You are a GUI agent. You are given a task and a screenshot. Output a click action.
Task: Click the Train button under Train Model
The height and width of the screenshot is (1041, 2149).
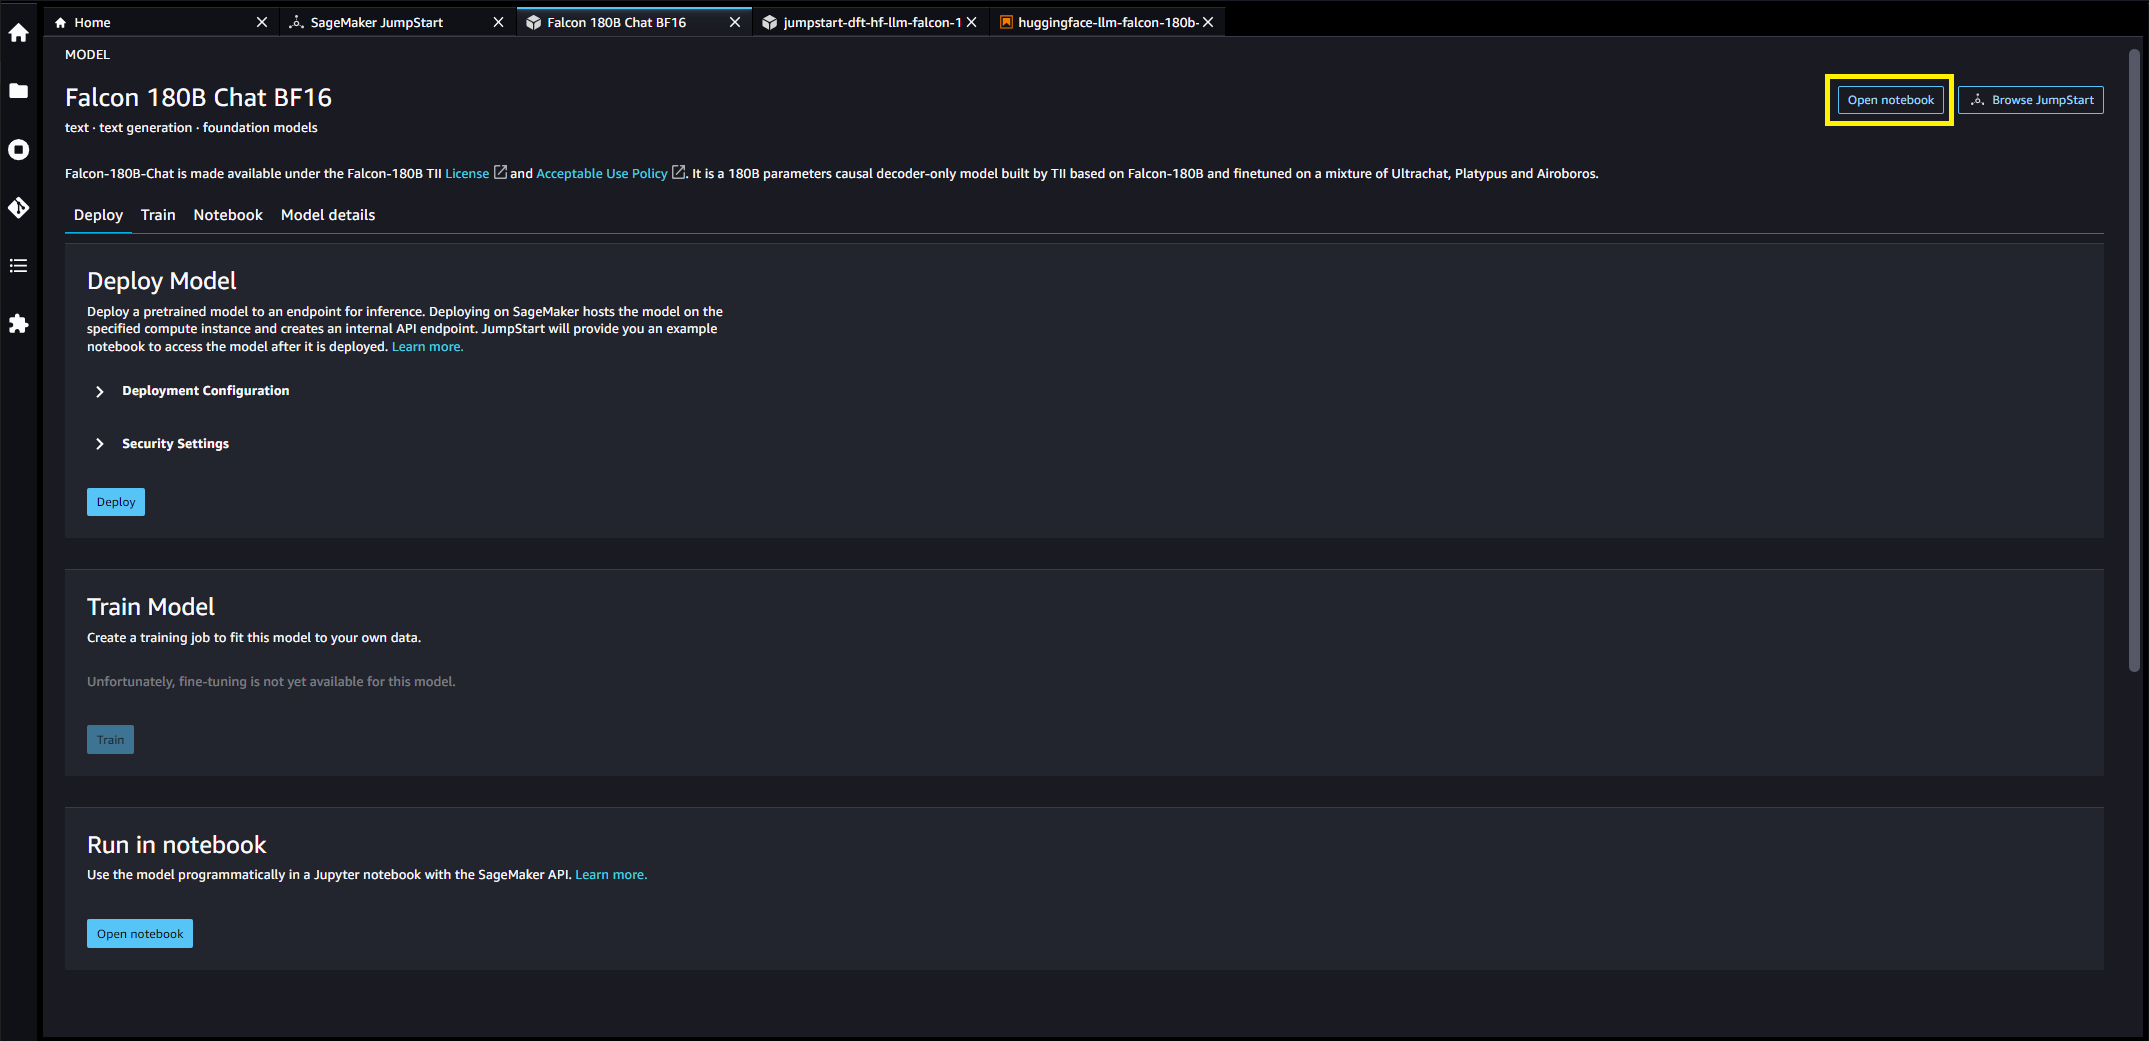110,740
